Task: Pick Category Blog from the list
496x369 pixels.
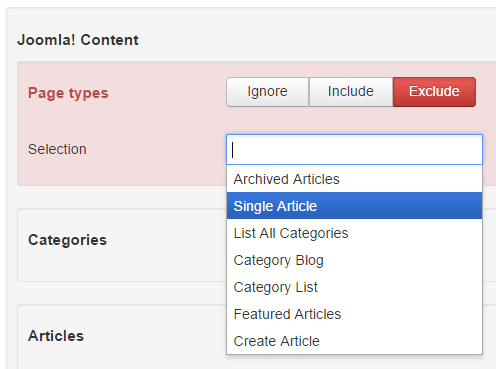Action: [x=354, y=260]
